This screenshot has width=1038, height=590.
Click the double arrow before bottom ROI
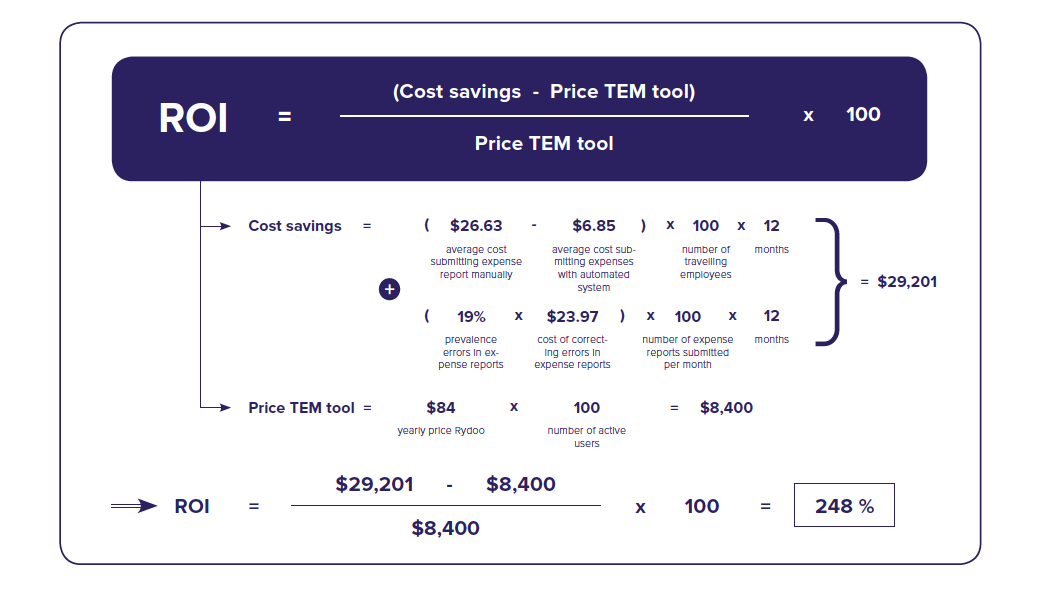pos(134,507)
